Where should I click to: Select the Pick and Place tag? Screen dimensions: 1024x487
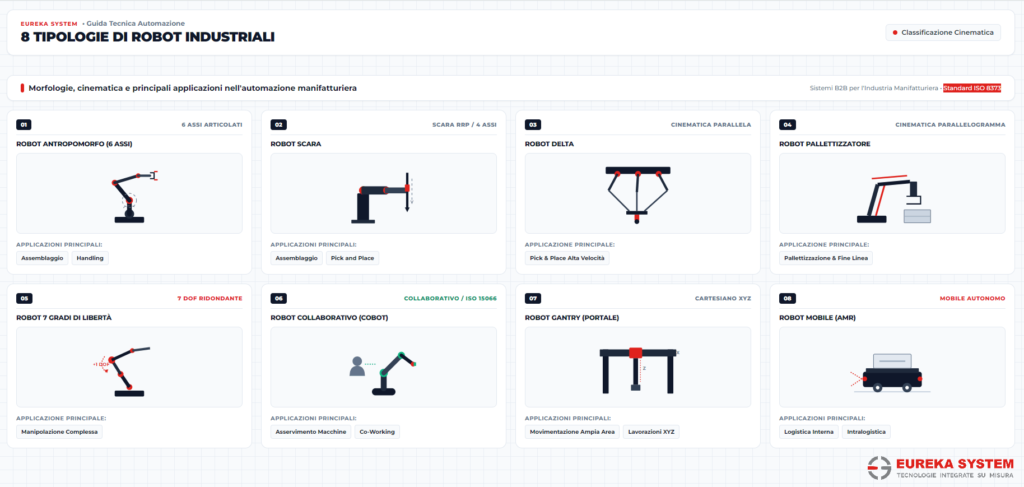point(353,258)
